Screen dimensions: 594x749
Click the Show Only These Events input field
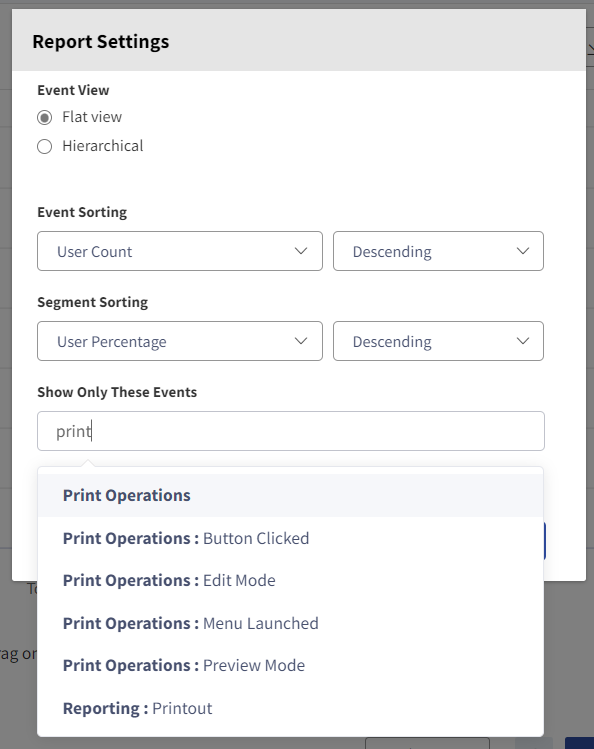pyautogui.click(x=291, y=431)
